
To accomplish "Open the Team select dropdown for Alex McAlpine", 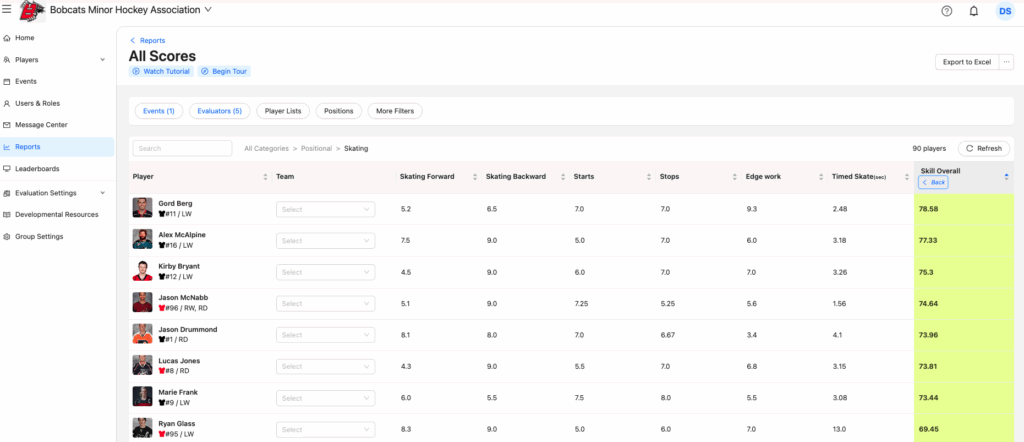I will click(x=325, y=241).
